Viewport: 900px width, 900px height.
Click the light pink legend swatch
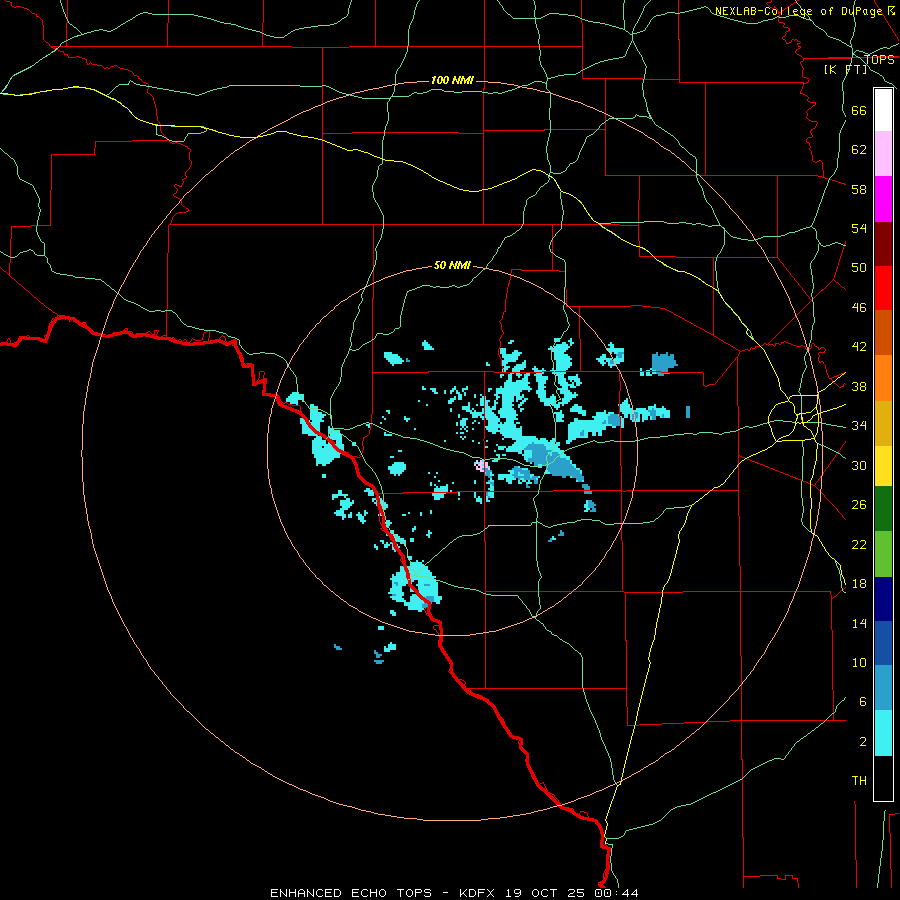pos(883,154)
